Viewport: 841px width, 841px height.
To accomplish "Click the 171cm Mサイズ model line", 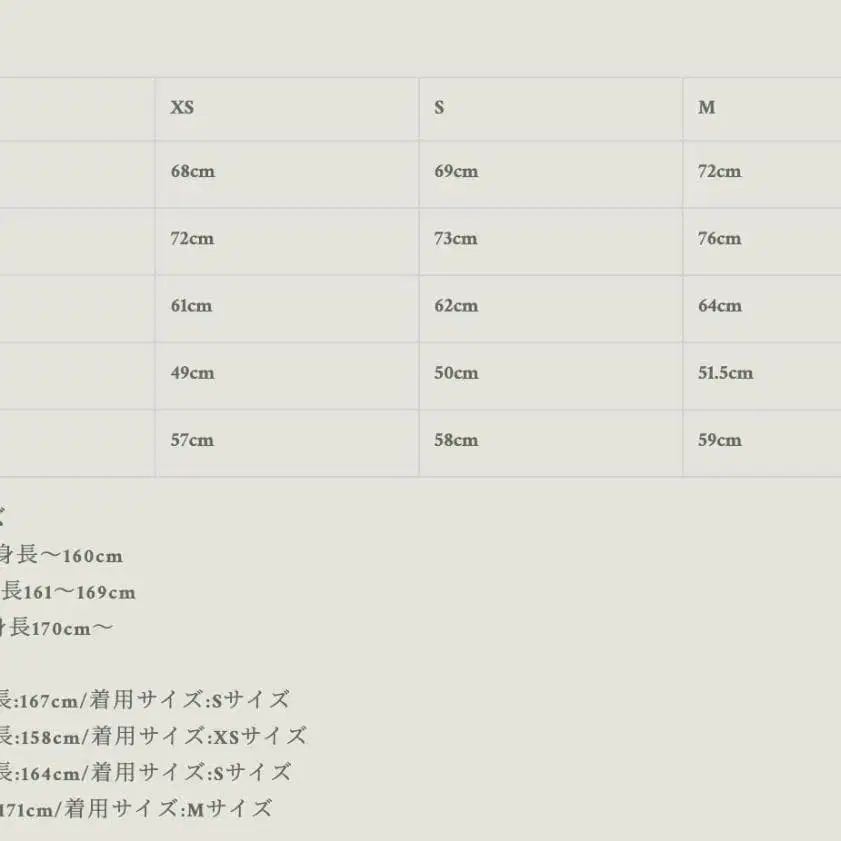I will pos(135,809).
